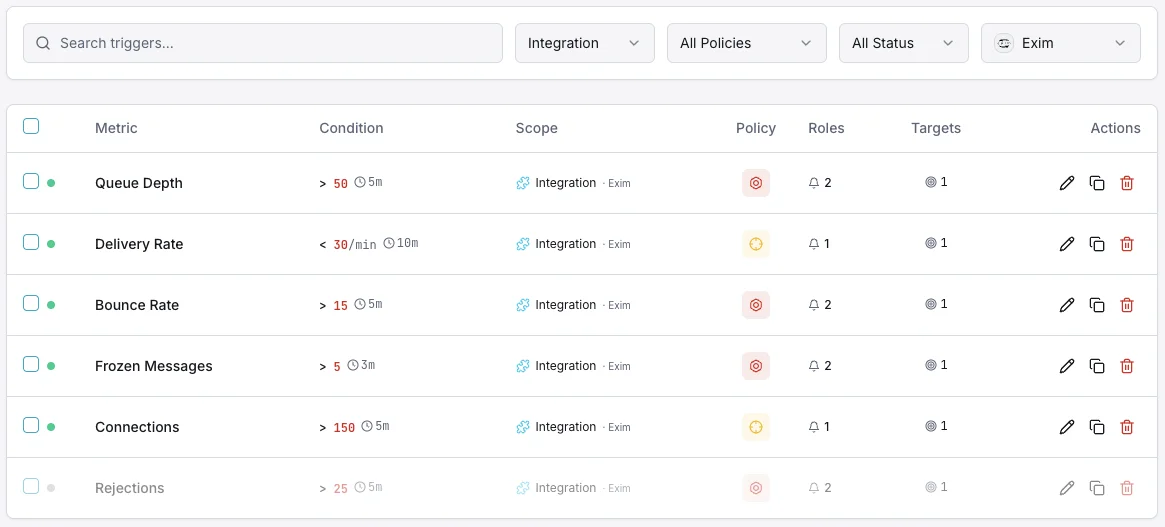This screenshot has width=1165, height=527.
Task: Duplicate the Frozen Messages trigger
Action: tap(1097, 366)
